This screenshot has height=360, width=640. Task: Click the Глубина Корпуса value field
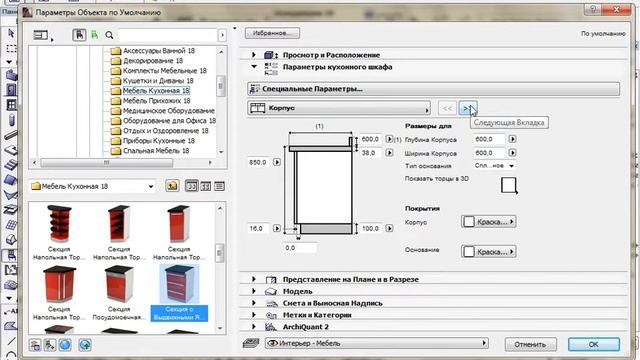coord(490,139)
